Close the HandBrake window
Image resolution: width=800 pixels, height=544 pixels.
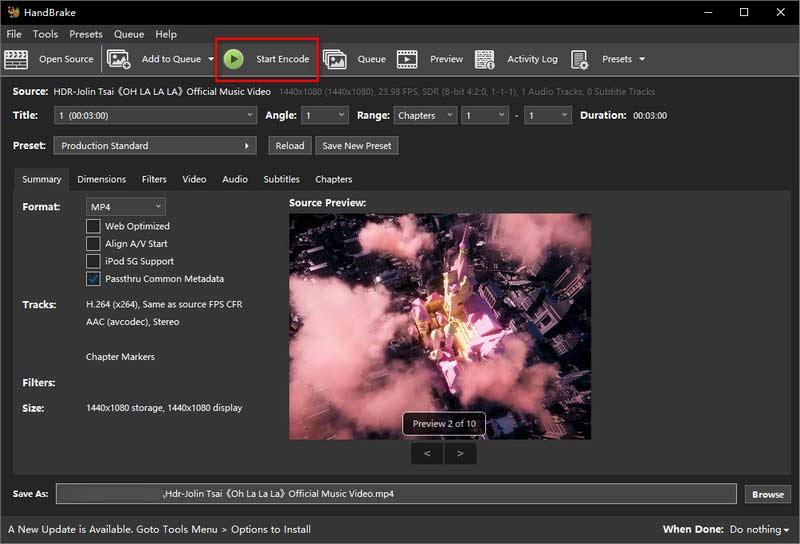point(781,12)
